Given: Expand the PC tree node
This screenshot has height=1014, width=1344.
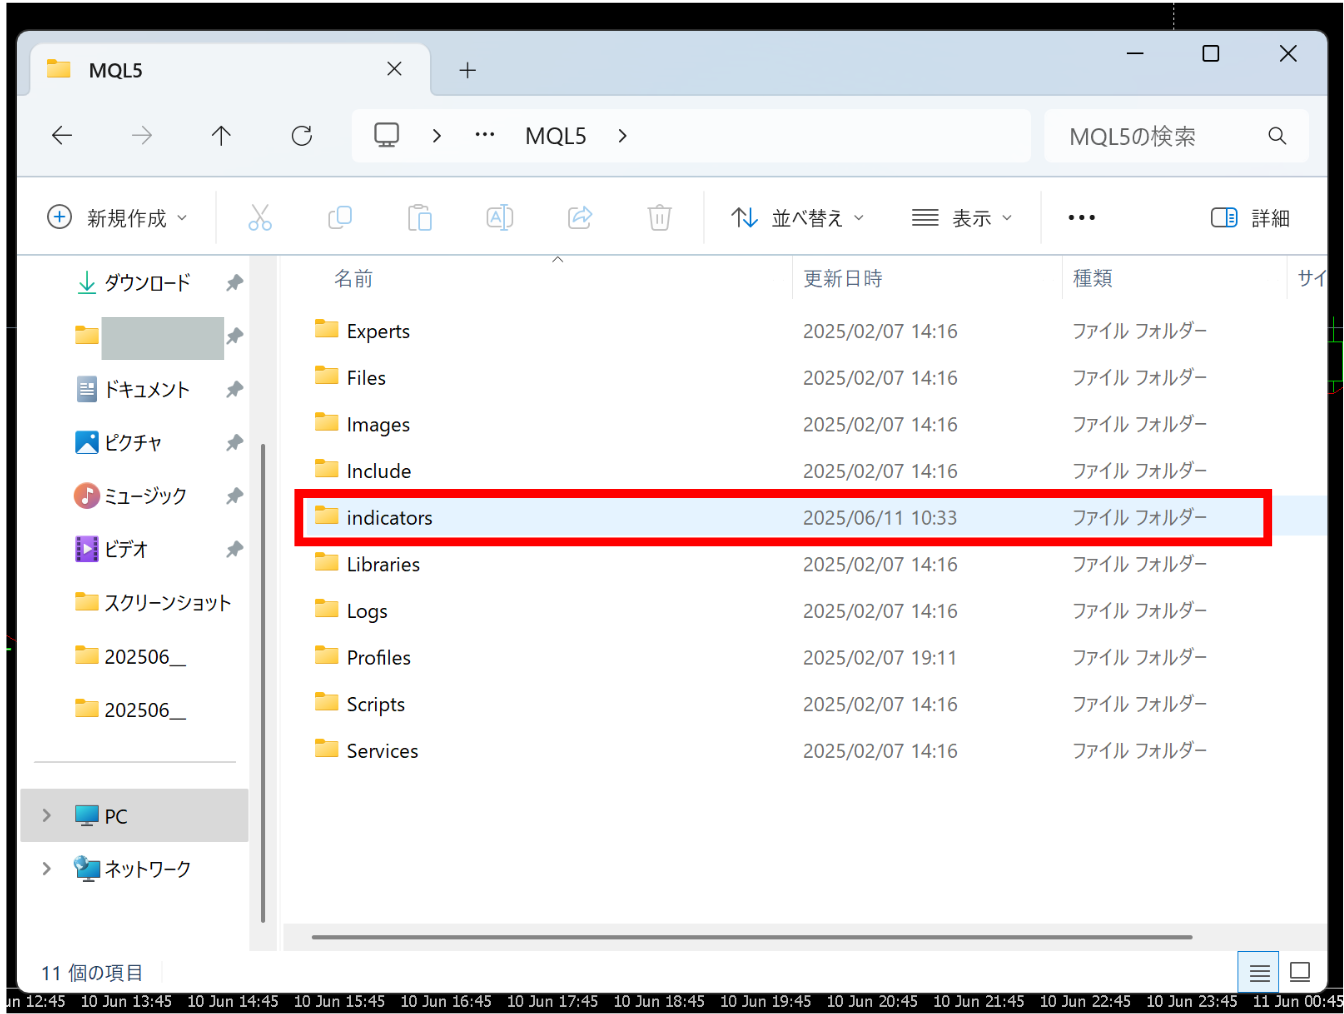Looking at the screenshot, I should click(47, 816).
